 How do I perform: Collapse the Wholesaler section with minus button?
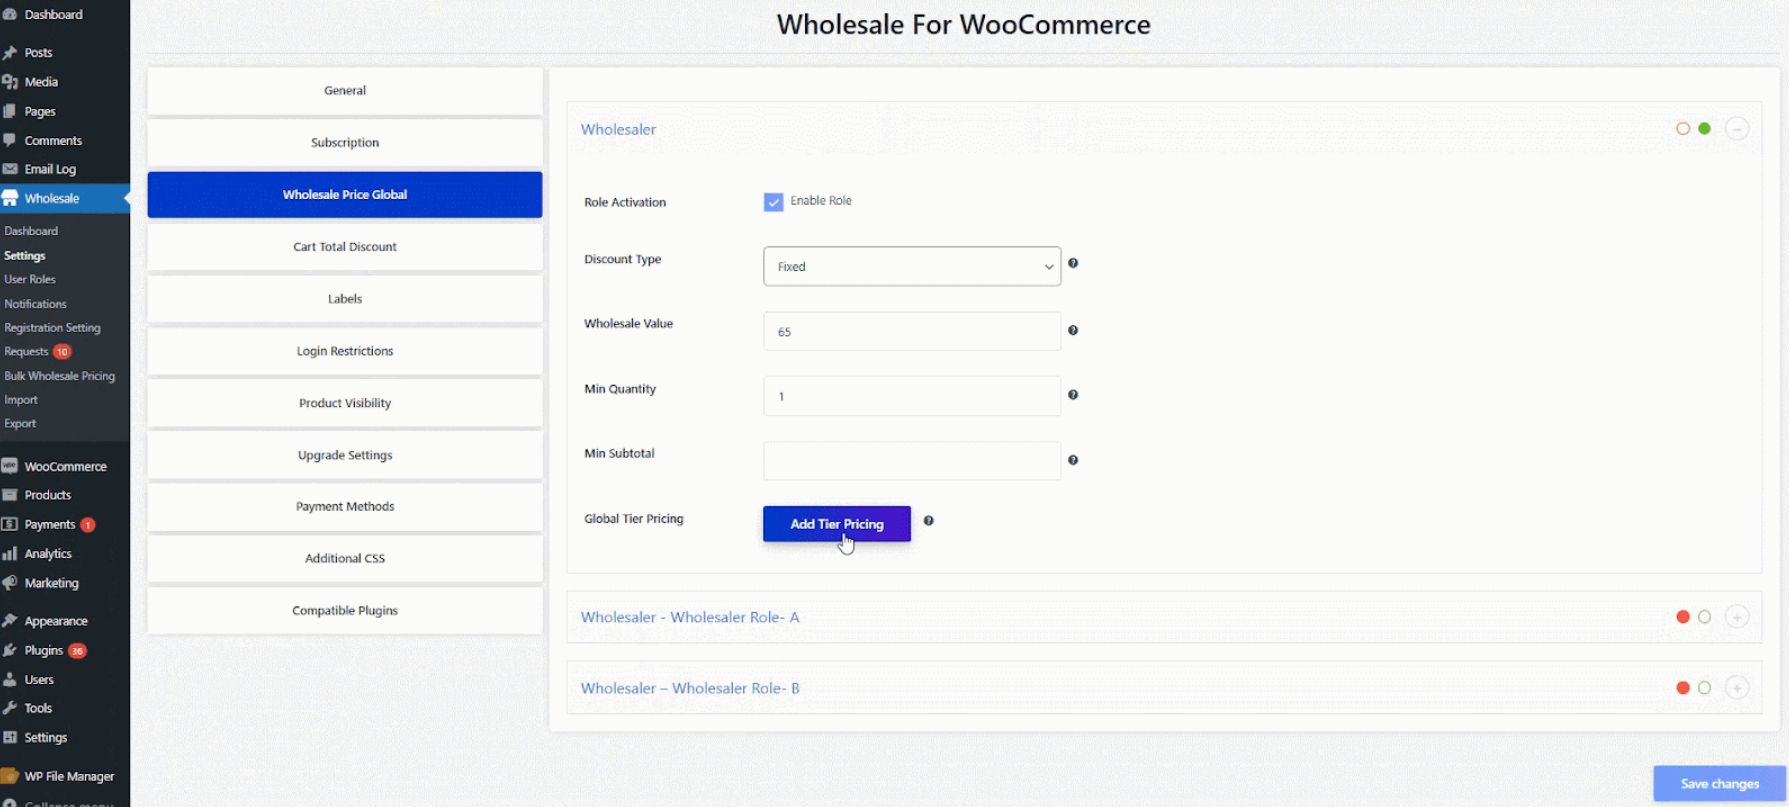pyautogui.click(x=1736, y=129)
